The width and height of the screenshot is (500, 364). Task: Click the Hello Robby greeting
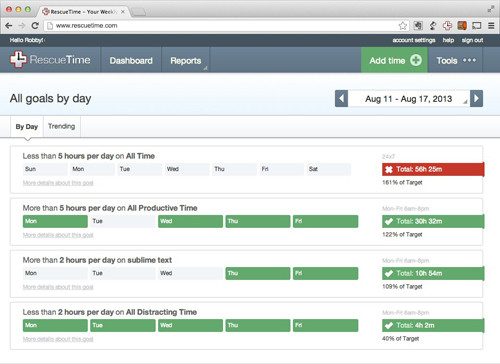point(27,40)
